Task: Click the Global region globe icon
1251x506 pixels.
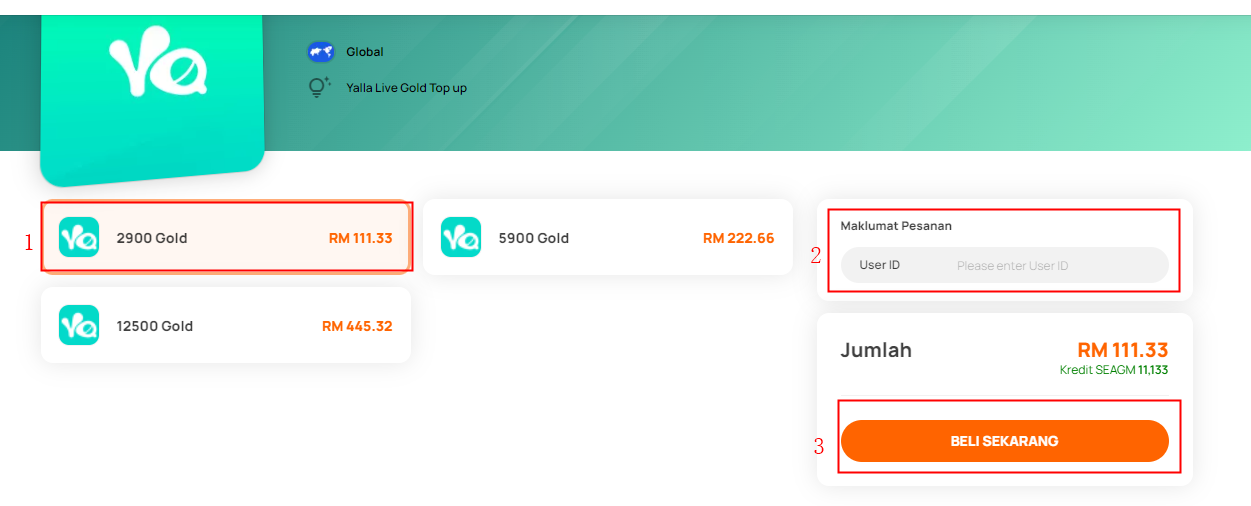Action: click(320, 52)
